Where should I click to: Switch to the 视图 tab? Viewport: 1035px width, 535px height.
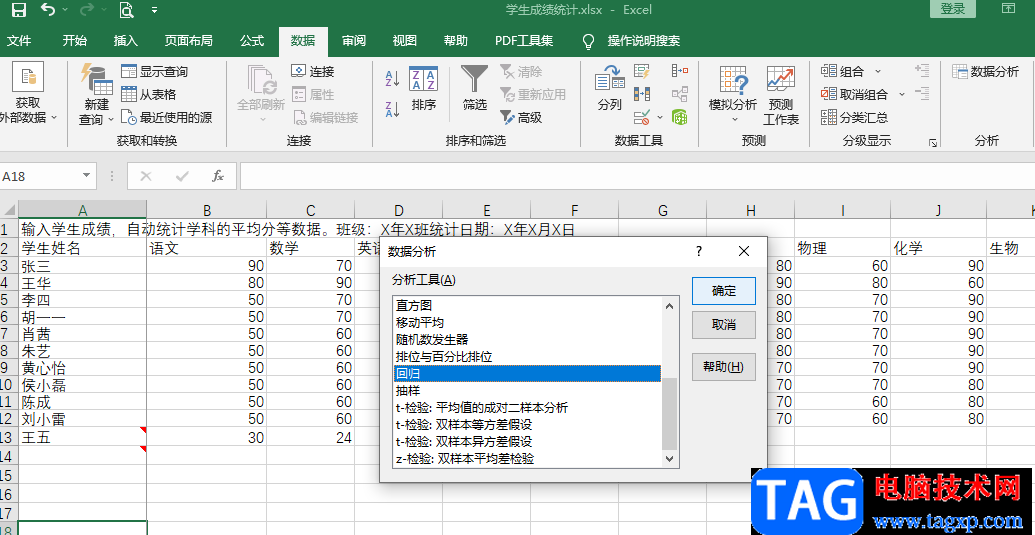click(405, 41)
